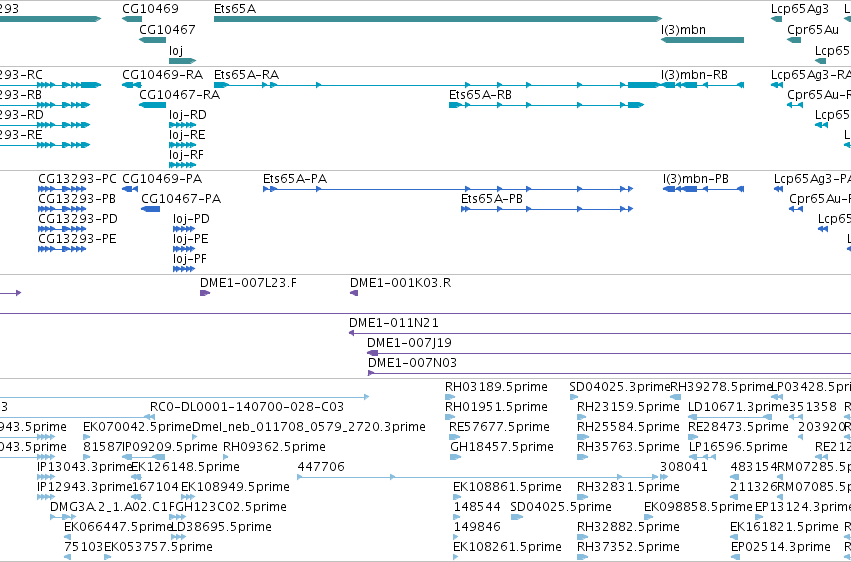Open protein CG10467-PA
The width and height of the screenshot is (851, 562).
click(x=181, y=199)
